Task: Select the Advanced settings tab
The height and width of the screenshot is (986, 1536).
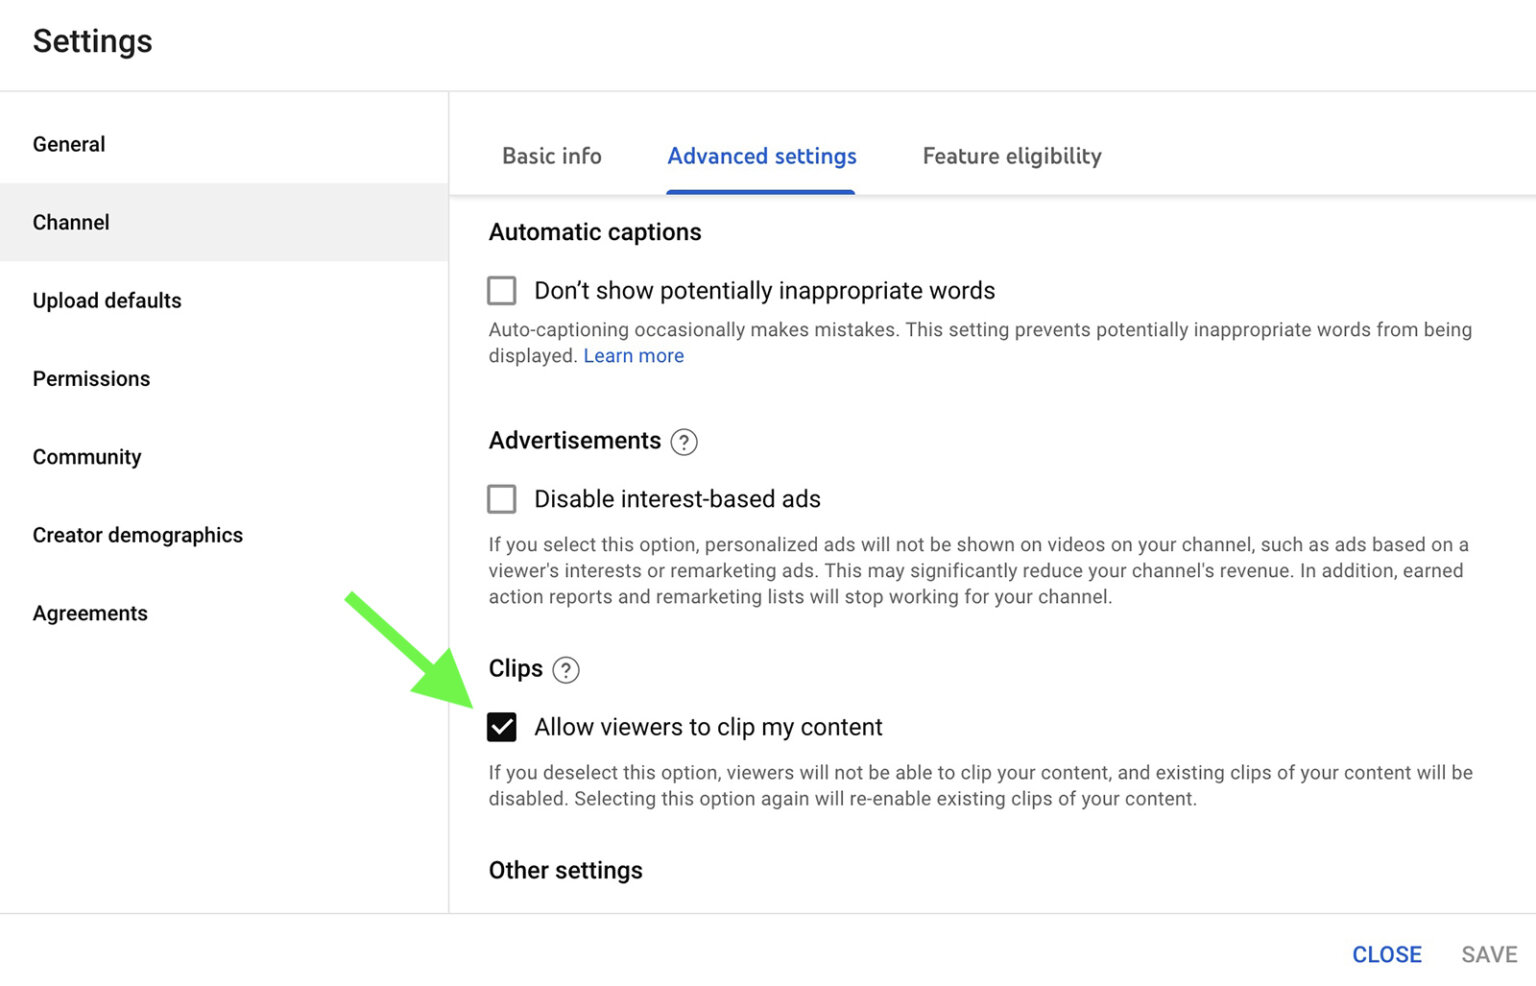Action: 761,156
